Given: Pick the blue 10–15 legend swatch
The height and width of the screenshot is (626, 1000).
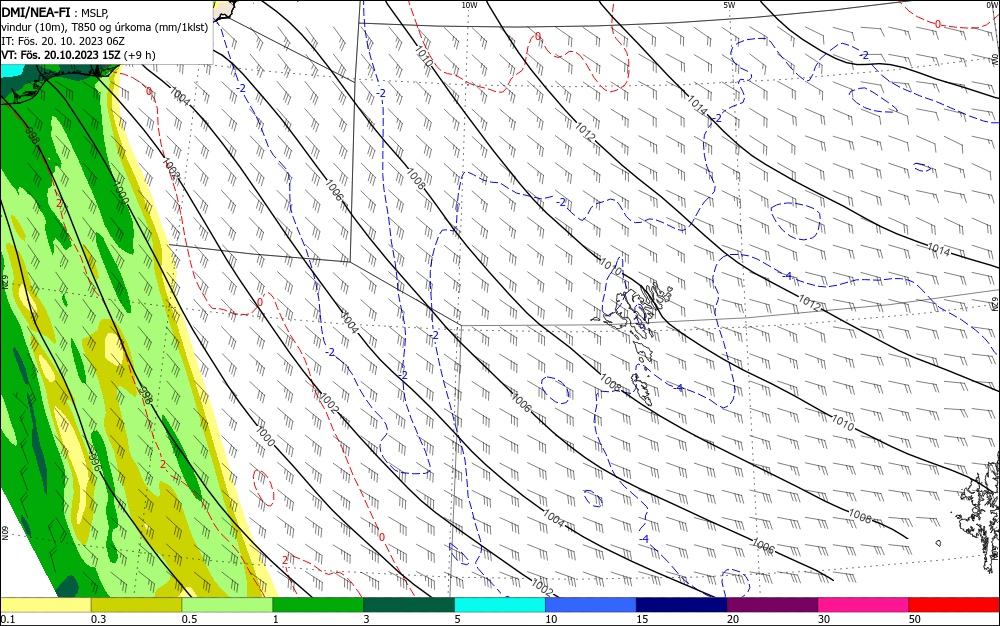Looking at the screenshot, I should coord(591,605).
